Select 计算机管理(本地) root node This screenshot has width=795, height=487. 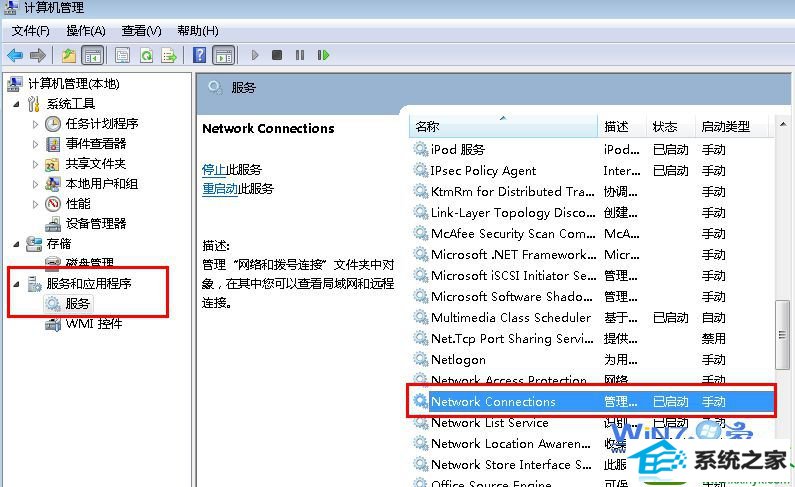tap(74, 84)
